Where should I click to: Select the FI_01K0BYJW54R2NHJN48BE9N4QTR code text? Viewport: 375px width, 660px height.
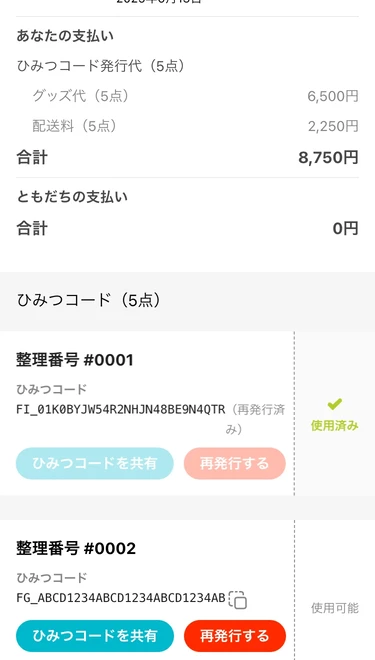click(x=121, y=409)
